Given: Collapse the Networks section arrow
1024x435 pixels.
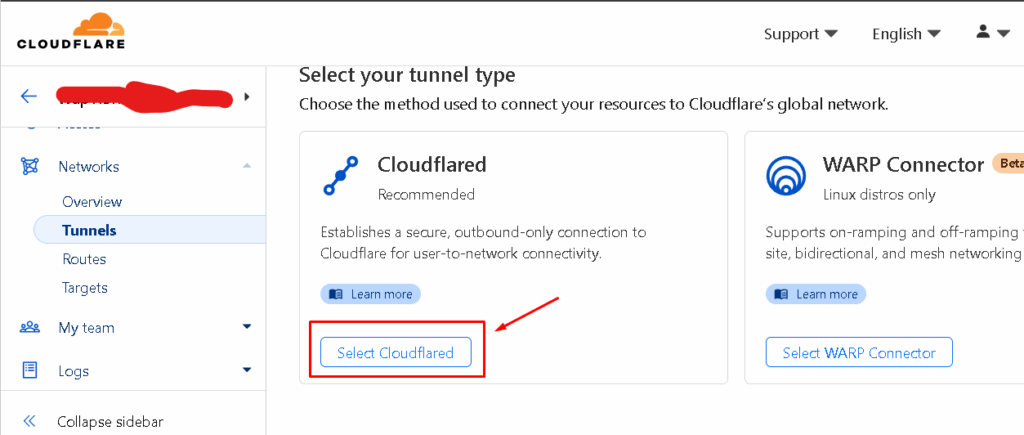Looking at the screenshot, I should (247, 167).
